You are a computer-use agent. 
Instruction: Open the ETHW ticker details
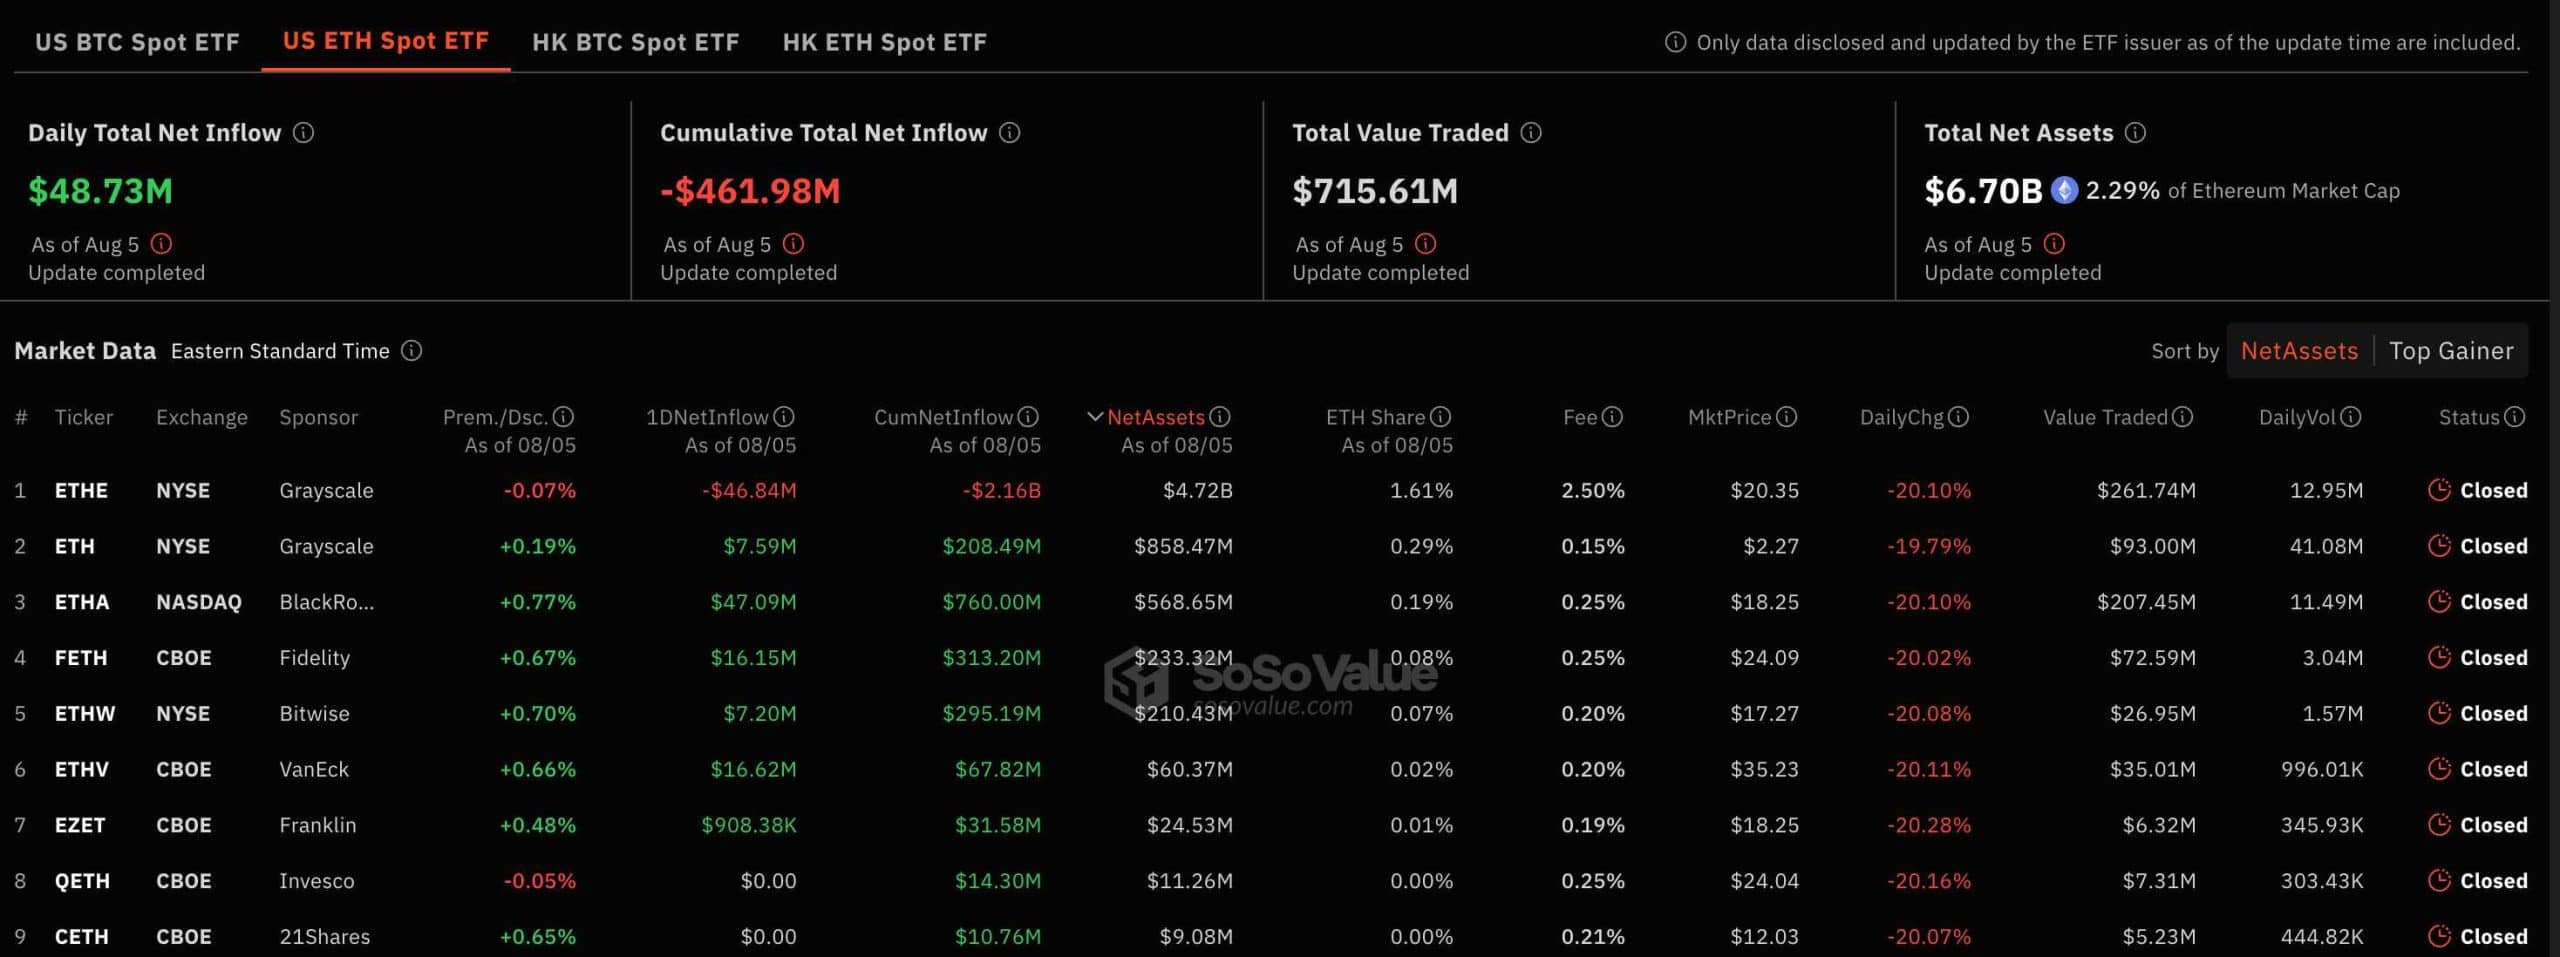tap(85, 714)
